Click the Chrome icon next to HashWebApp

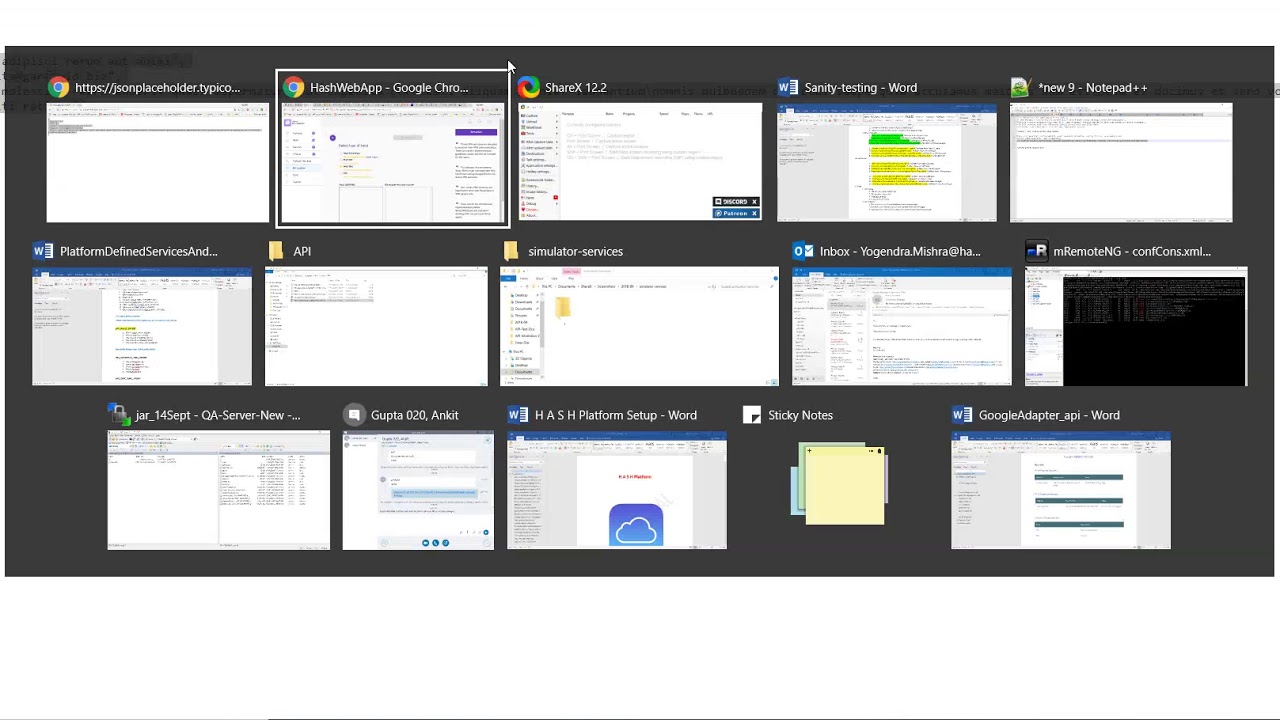(294, 88)
